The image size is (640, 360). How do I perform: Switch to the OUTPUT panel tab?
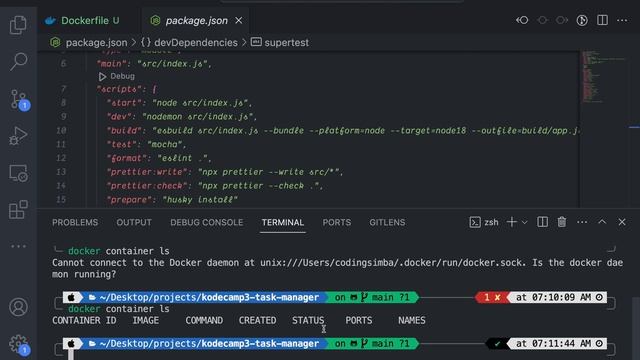click(x=134, y=222)
